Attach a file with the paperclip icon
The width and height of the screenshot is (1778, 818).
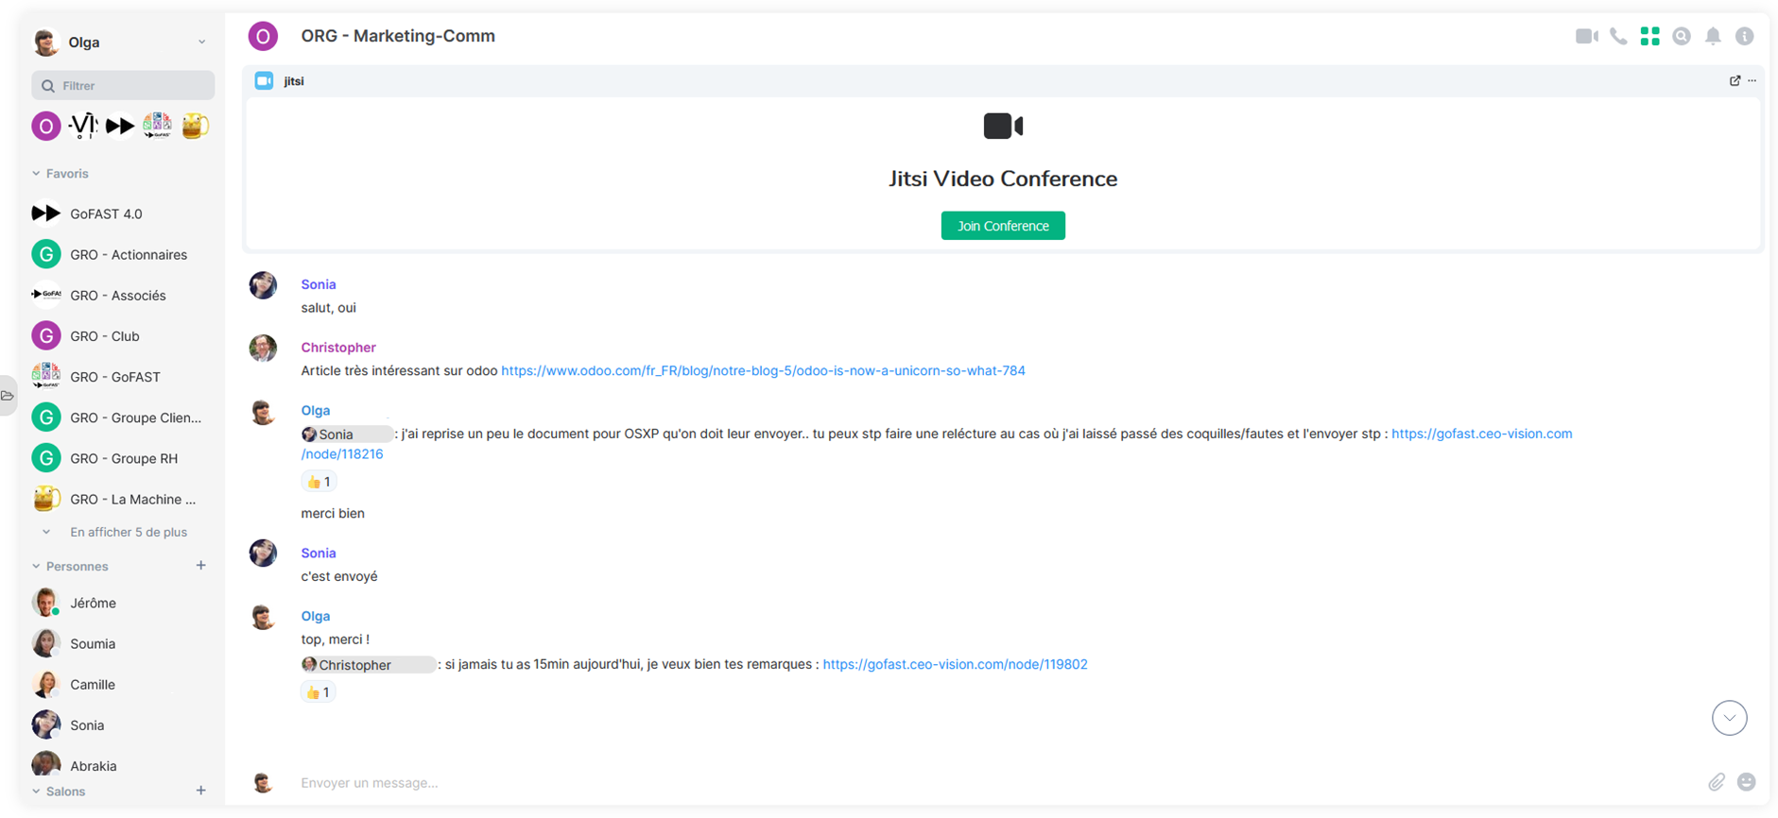coord(1716,782)
